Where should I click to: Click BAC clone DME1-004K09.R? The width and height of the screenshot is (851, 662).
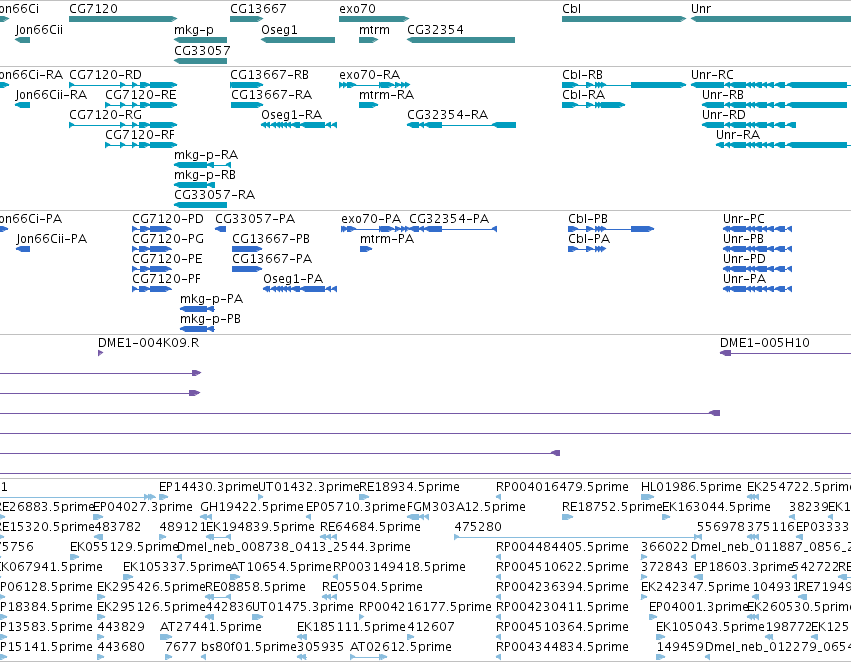[148, 343]
